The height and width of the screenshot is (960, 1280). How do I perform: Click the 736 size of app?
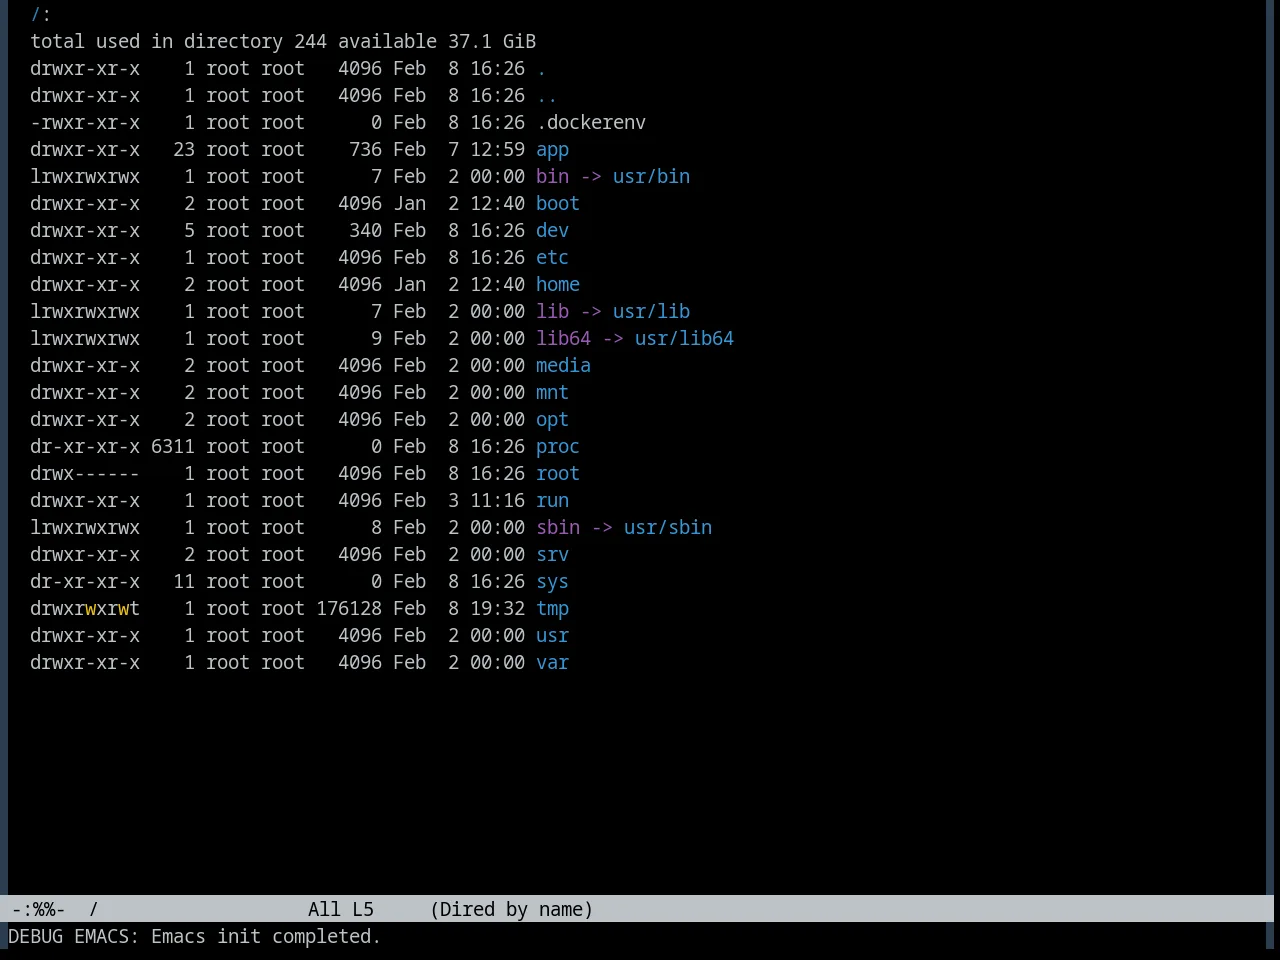click(x=365, y=150)
